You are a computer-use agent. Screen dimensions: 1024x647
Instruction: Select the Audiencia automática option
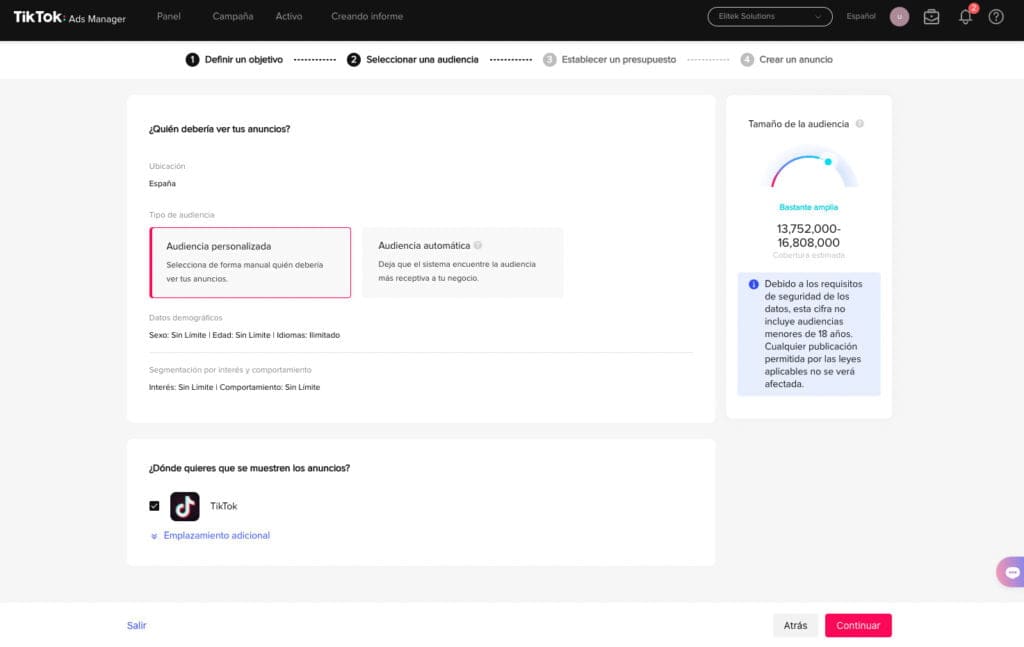(x=462, y=262)
